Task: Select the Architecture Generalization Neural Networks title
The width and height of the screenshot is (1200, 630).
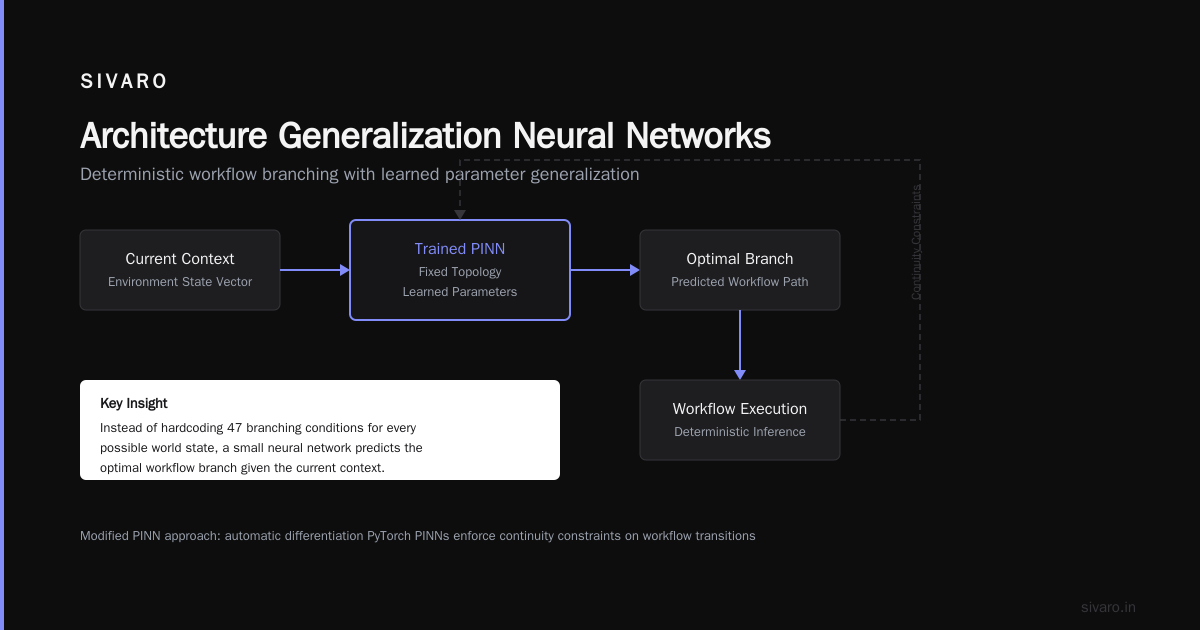Action: (x=425, y=135)
